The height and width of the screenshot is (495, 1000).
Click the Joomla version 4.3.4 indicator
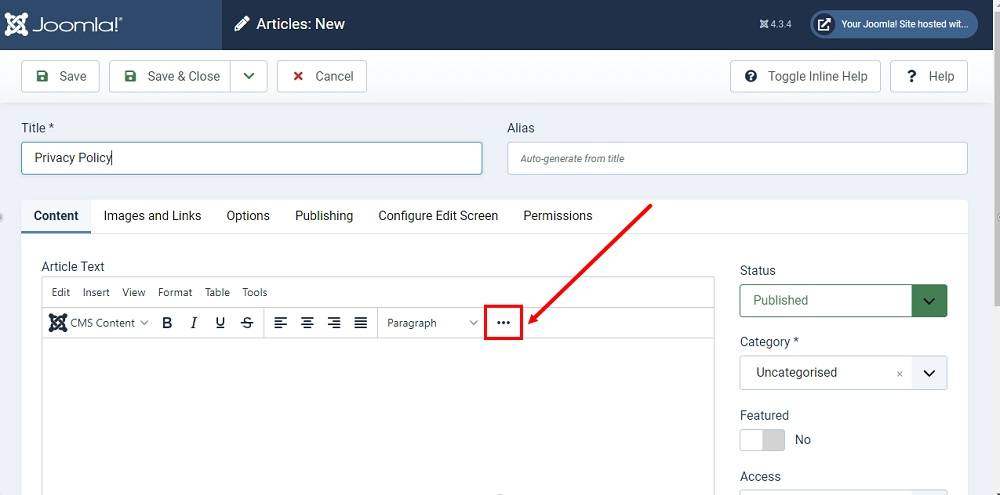coord(776,24)
